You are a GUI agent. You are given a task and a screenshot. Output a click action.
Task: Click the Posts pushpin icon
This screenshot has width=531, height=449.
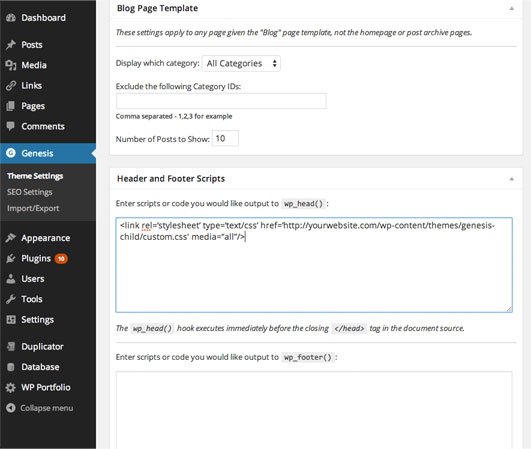coord(11,45)
